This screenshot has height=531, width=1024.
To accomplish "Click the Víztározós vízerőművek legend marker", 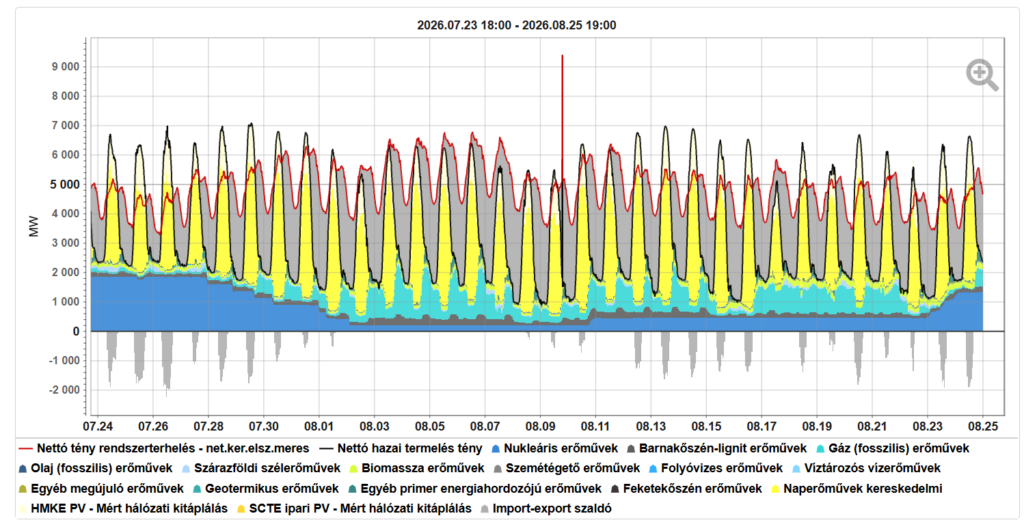I will (795, 469).
